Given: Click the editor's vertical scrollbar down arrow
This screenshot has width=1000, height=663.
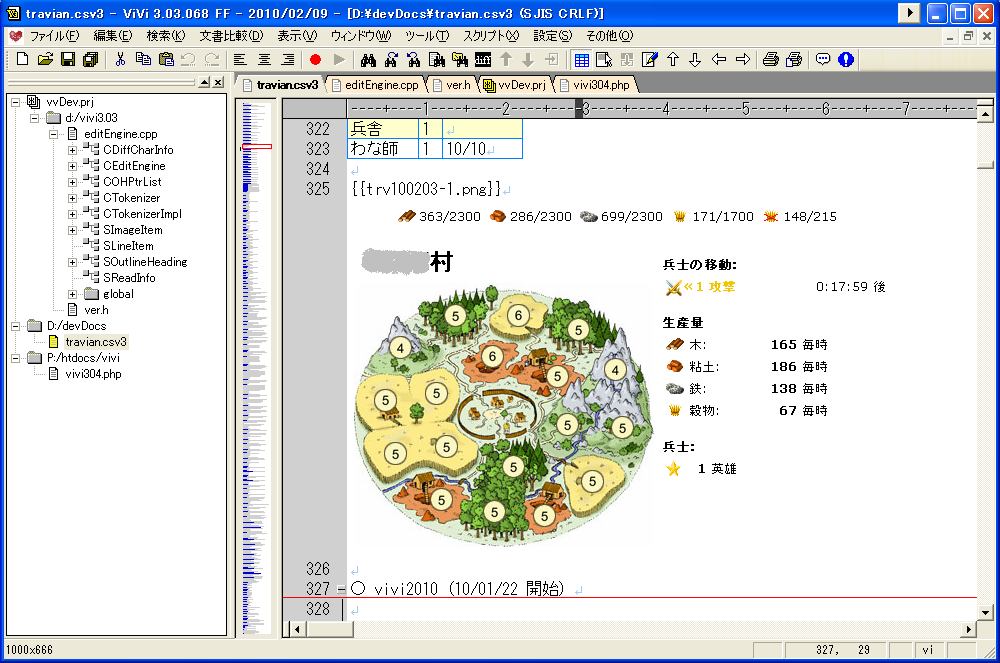Looking at the screenshot, I should pos(985,613).
